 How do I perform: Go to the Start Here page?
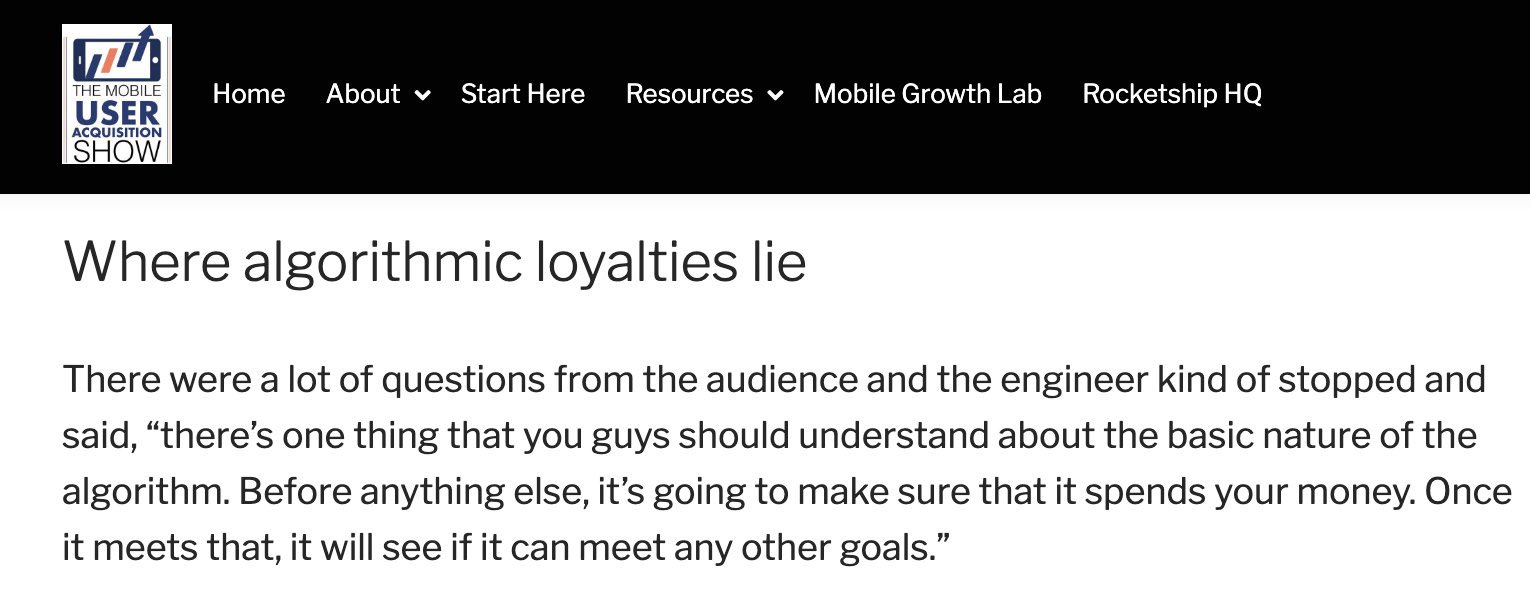(x=523, y=94)
